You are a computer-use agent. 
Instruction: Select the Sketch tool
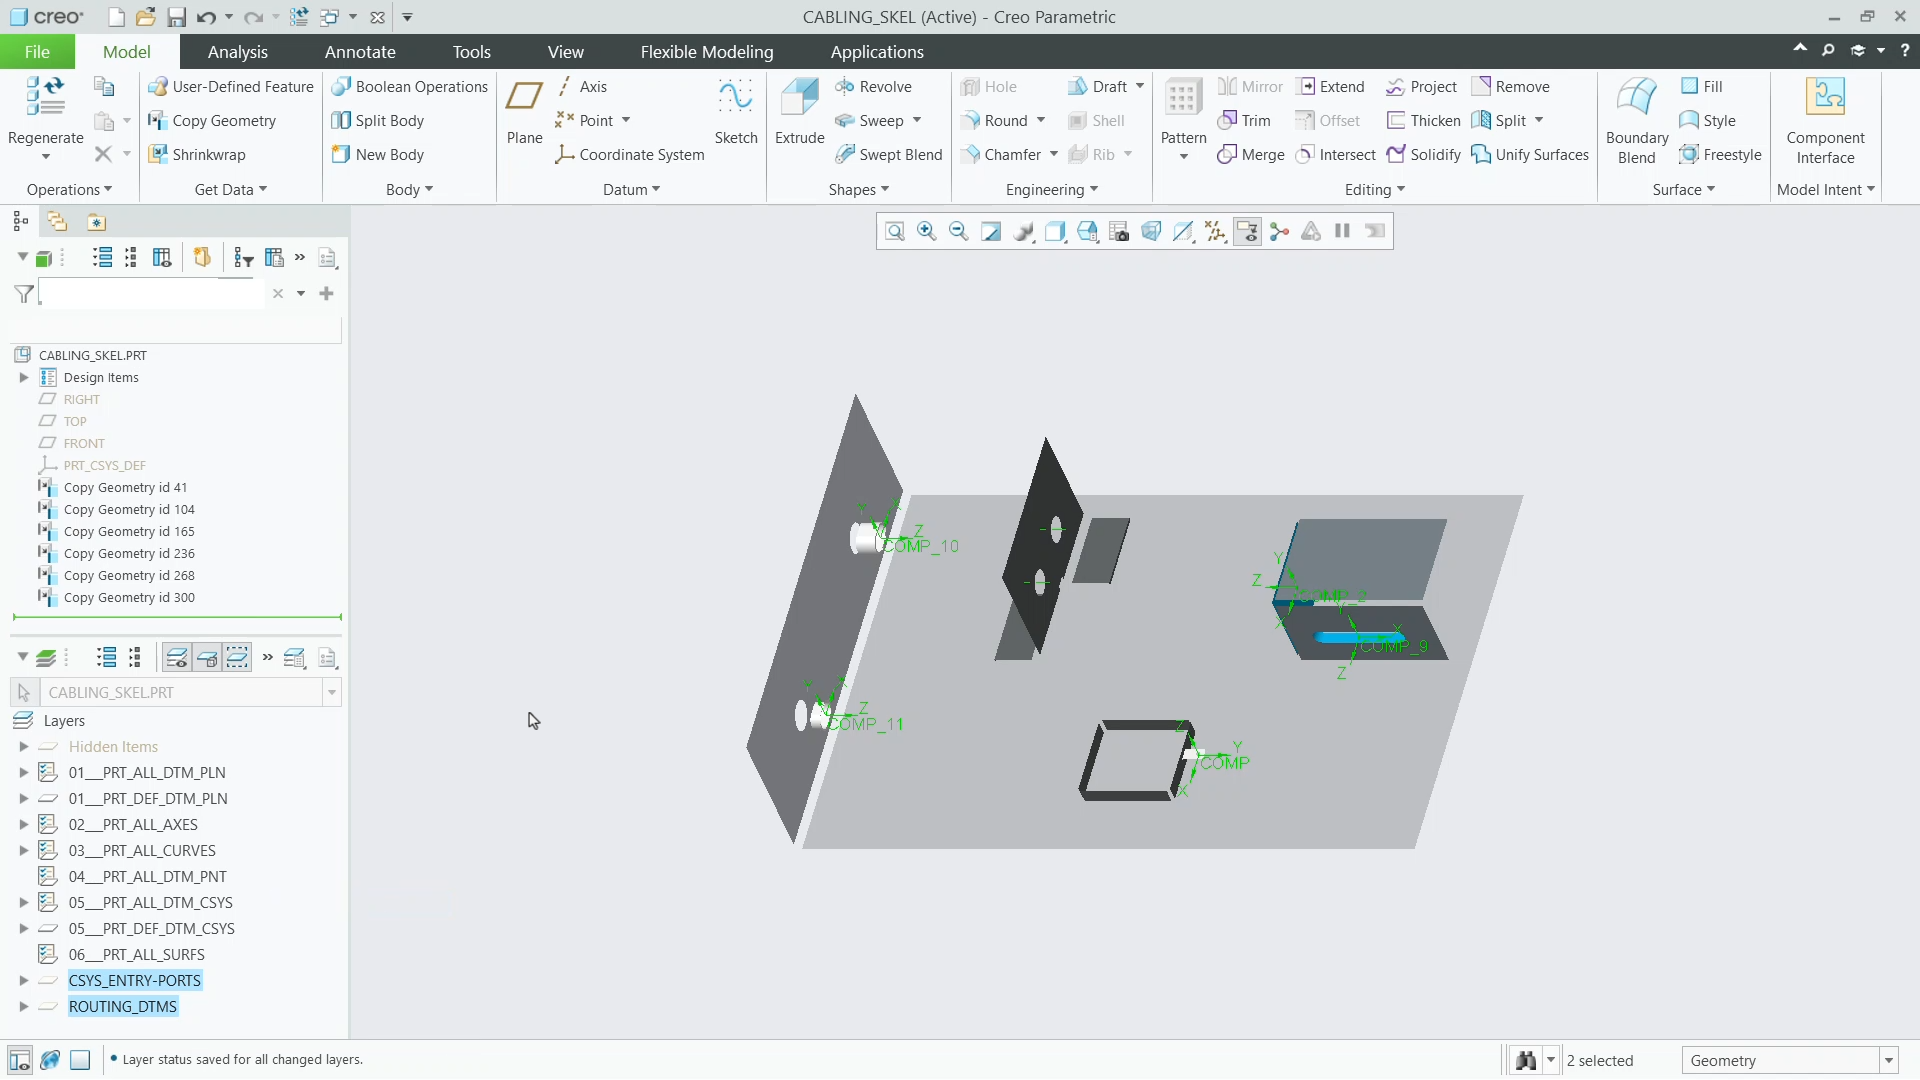[x=736, y=111]
